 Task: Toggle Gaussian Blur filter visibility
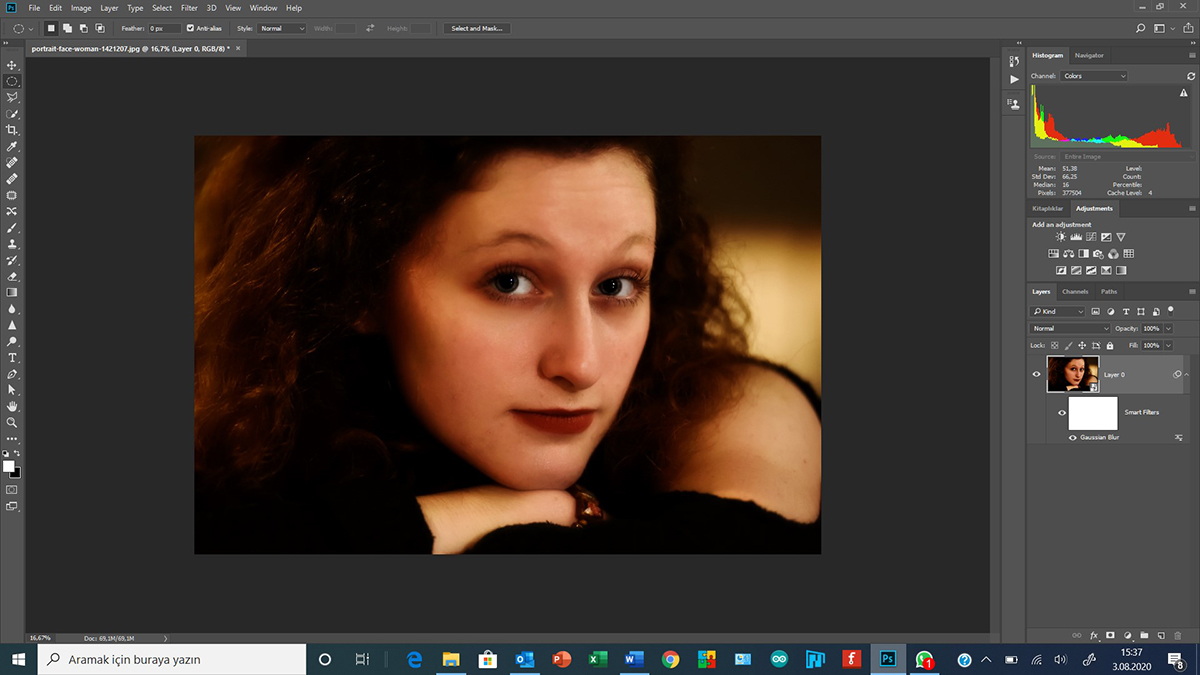[1073, 438]
